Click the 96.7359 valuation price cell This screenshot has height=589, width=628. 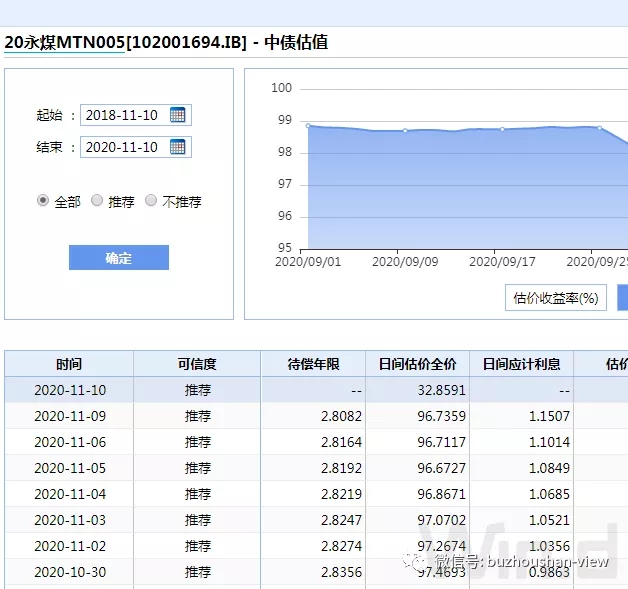pyautogui.click(x=417, y=416)
